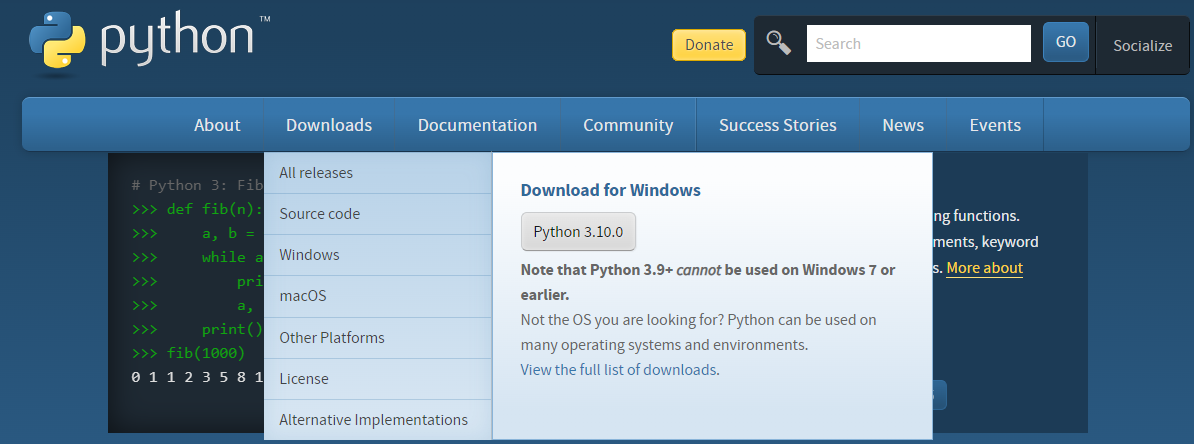Open the Community menu
1194x444 pixels.
click(628, 125)
